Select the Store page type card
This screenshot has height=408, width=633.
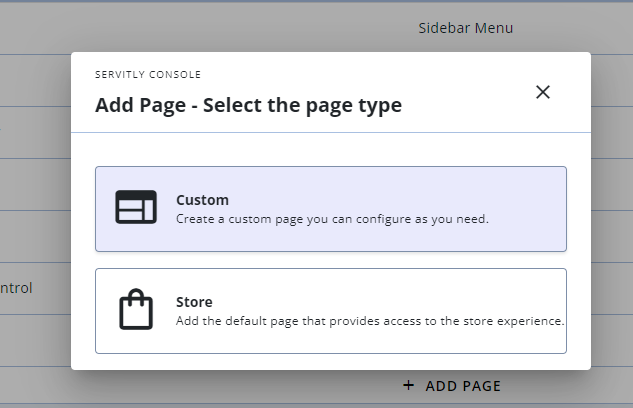point(330,310)
